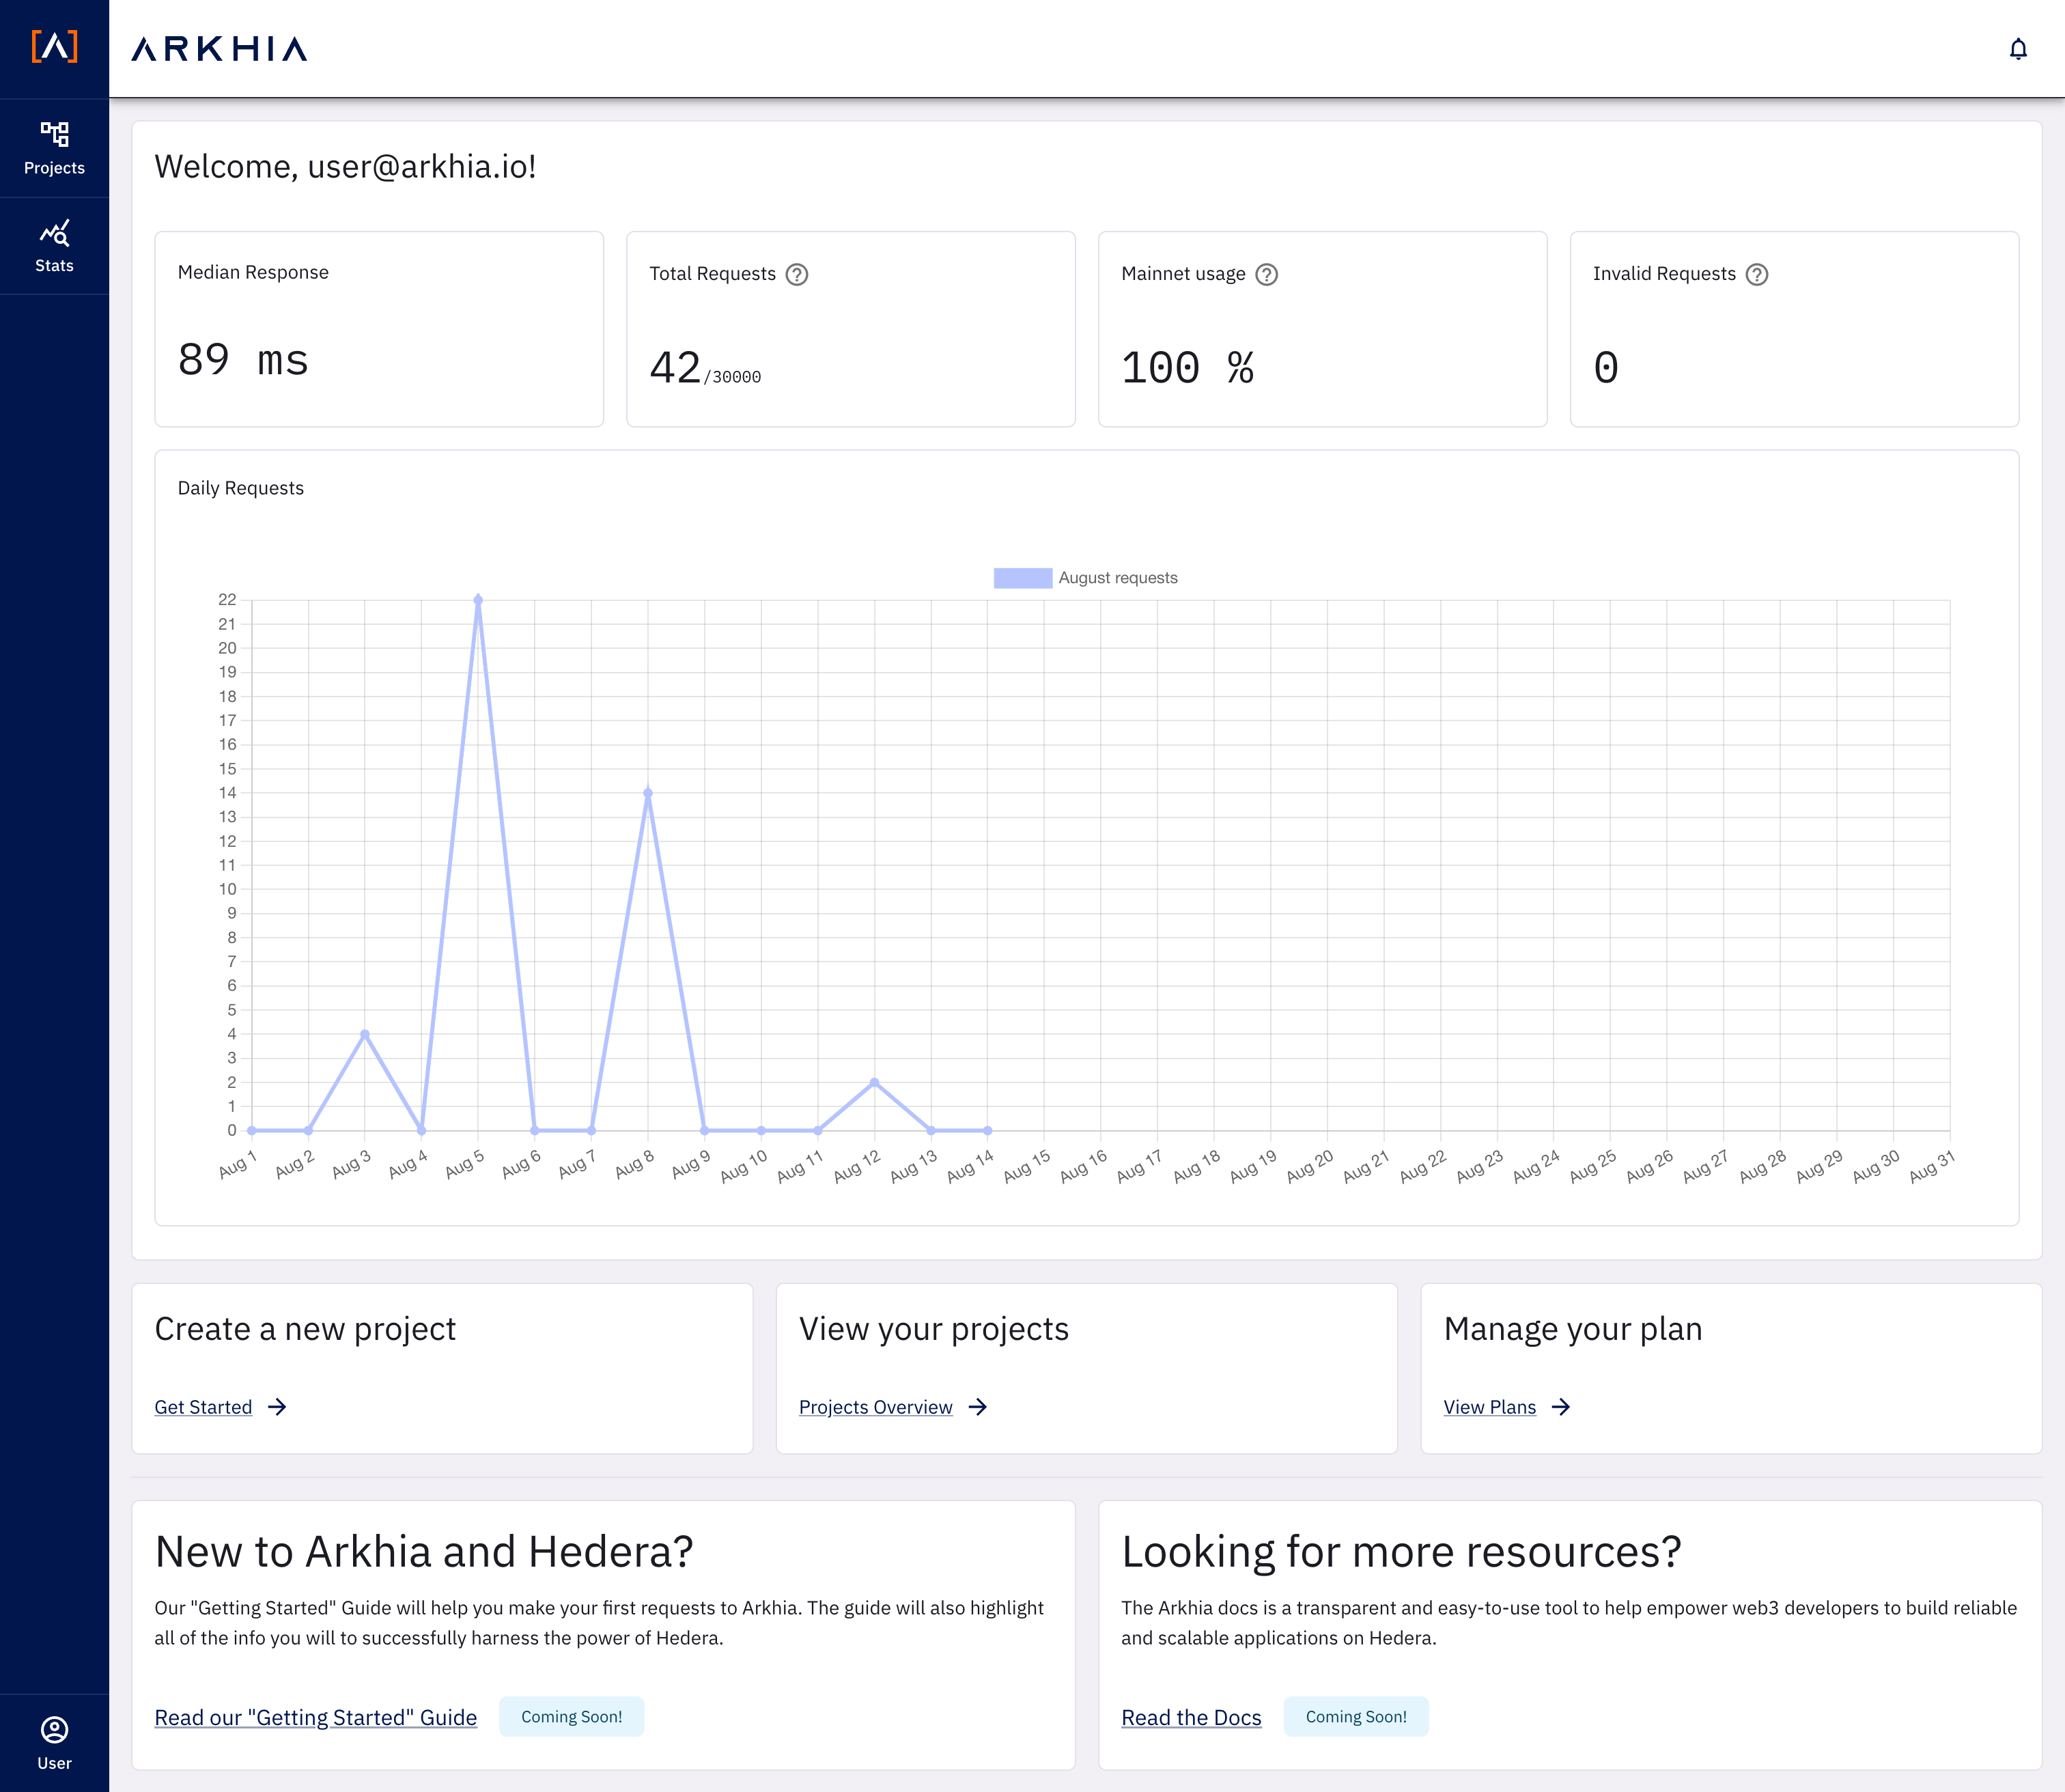2065x1792 pixels.
Task: Open notifications via the bell icon
Action: pyautogui.click(x=2018, y=49)
